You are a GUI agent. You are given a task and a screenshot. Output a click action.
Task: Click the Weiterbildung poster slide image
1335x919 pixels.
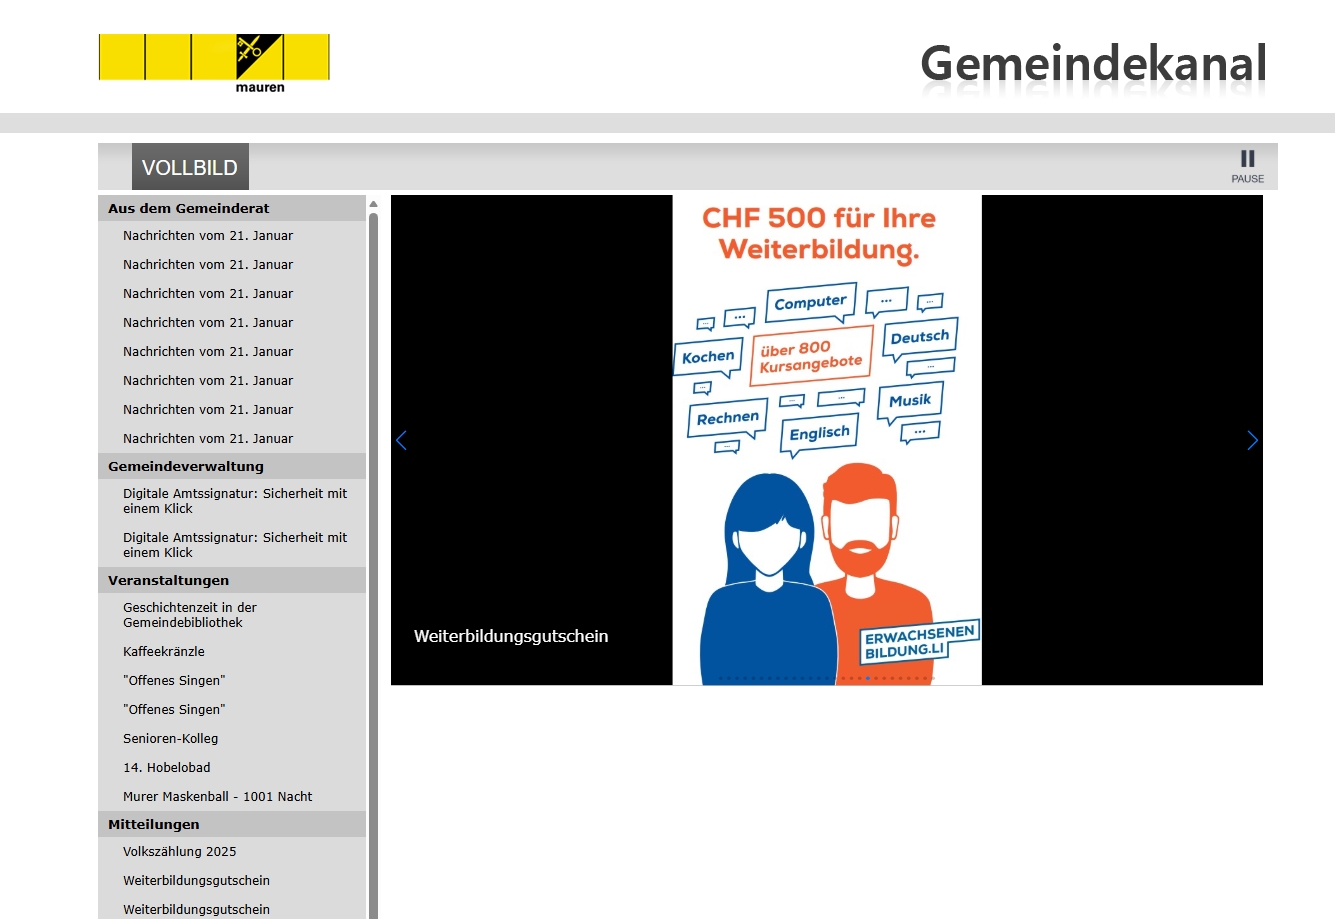pos(826,440)
